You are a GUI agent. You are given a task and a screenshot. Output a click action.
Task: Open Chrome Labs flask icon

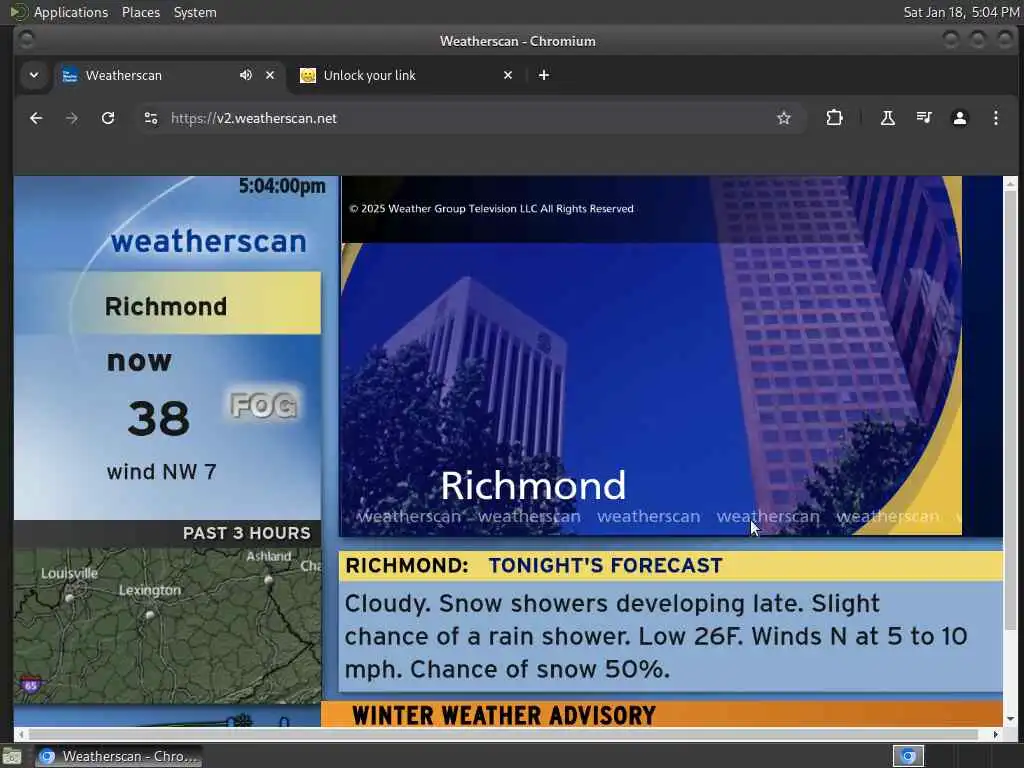(888, 118)
